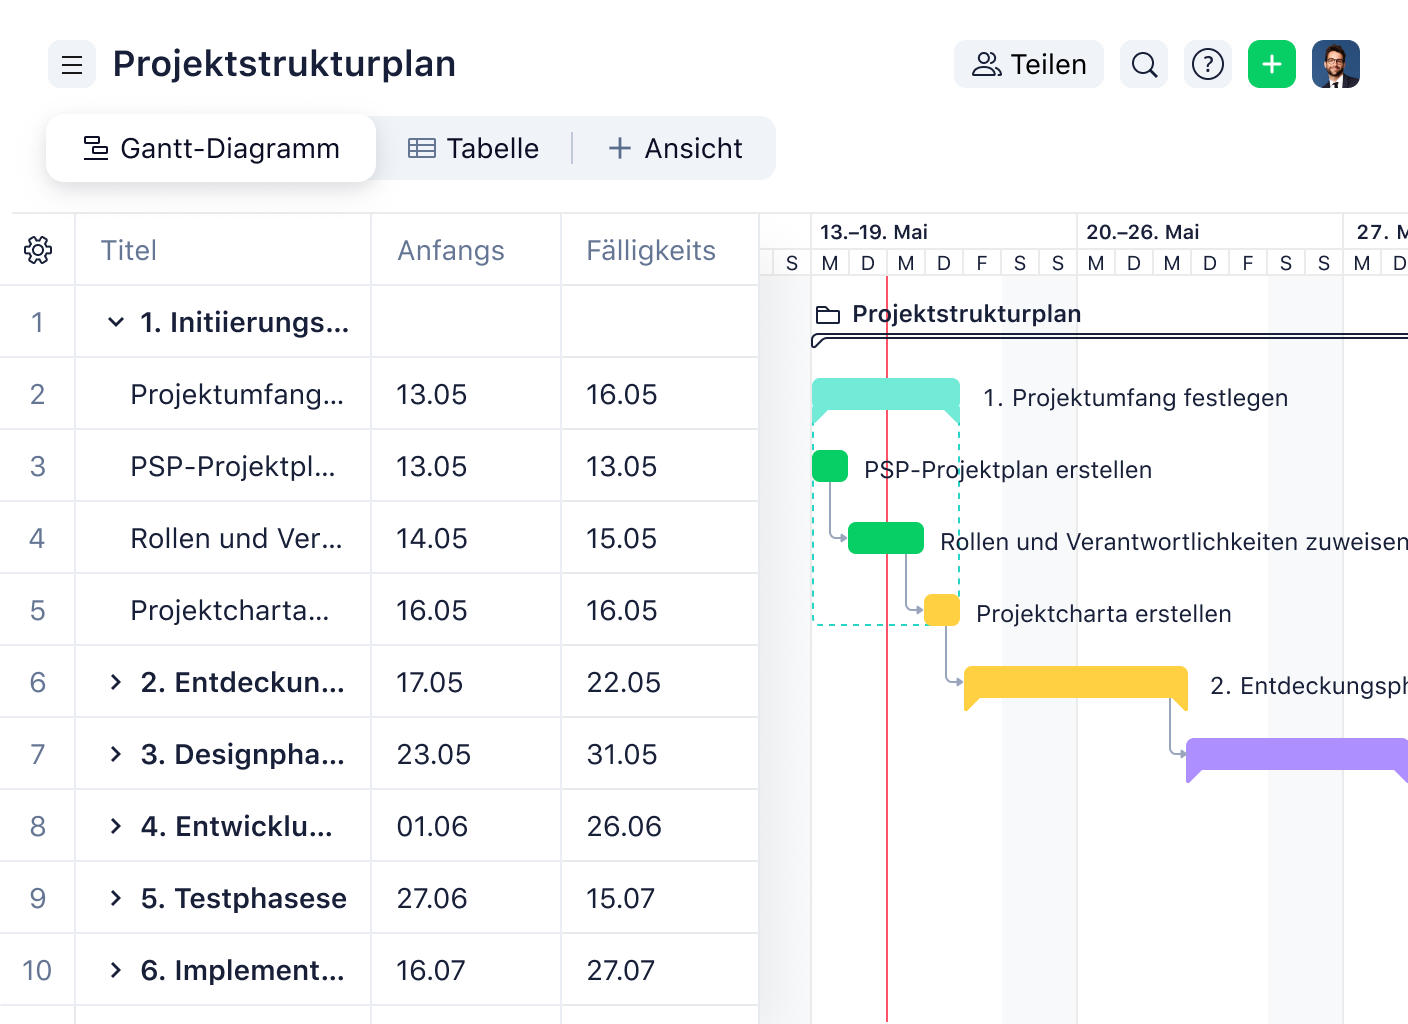Click the Projektstrukturplan label in Gantt chart
This screenshot has height=1024, width=1408.
[967, 314]
